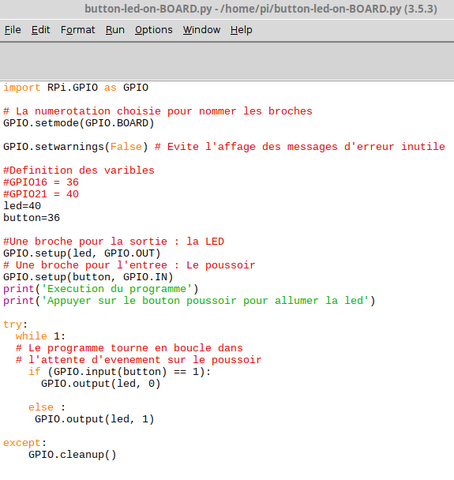This screenshot has width=454, height=480.
Task: Open the File menu
Action: pos(13,30)
